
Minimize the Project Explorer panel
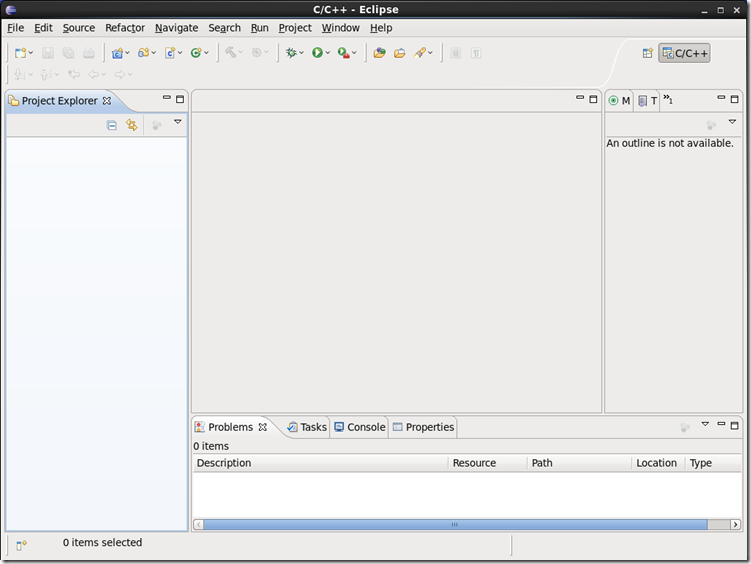coord(167,98)
